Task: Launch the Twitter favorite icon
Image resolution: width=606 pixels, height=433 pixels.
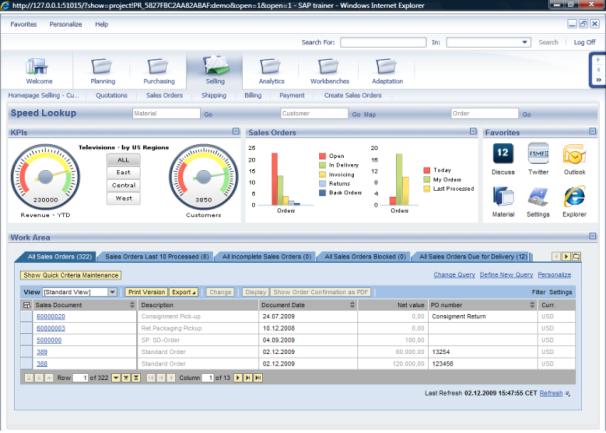Action: point(538,153)
